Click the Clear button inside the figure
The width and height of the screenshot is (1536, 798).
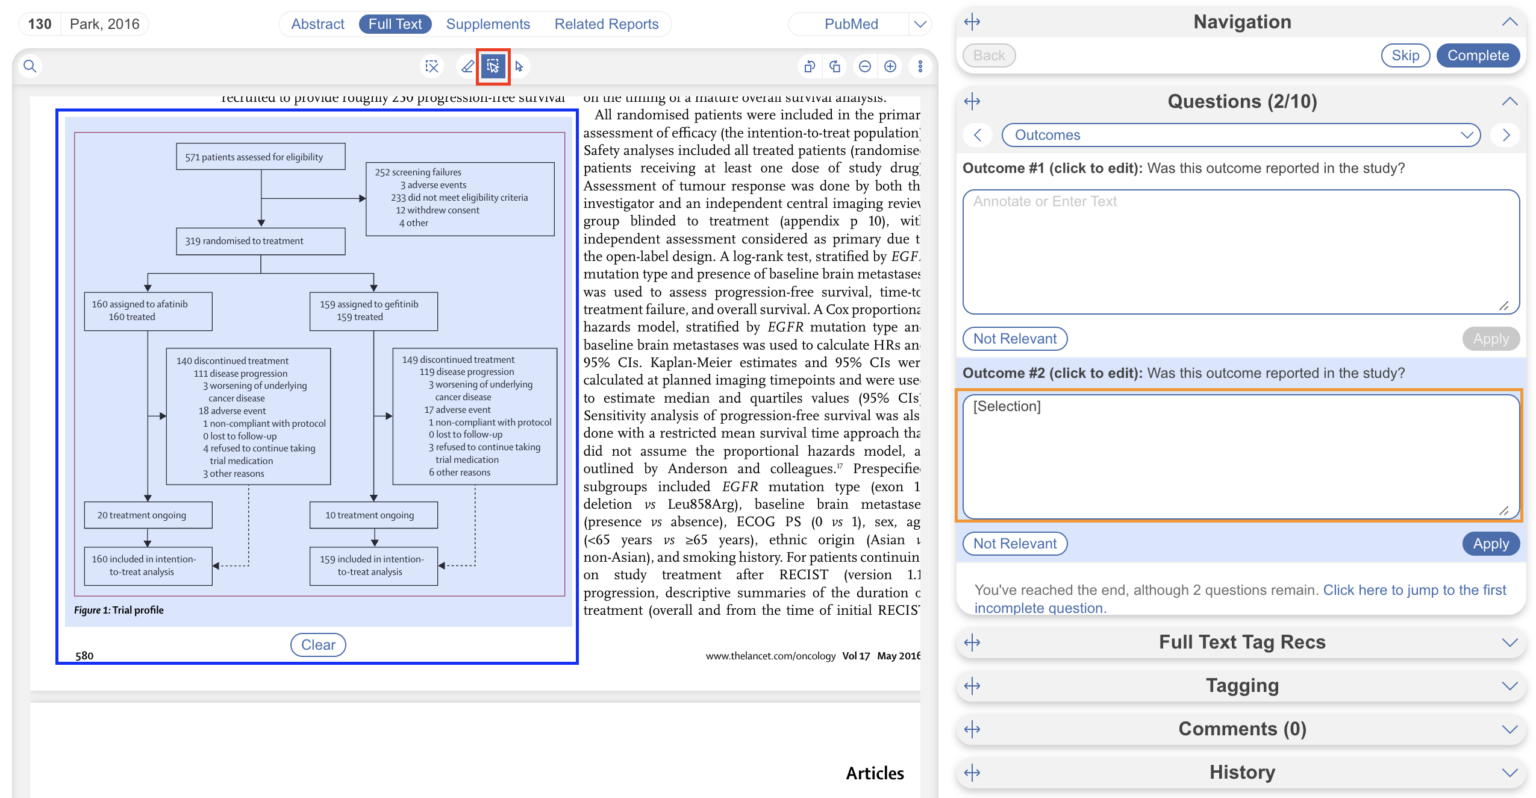(318, 644)
